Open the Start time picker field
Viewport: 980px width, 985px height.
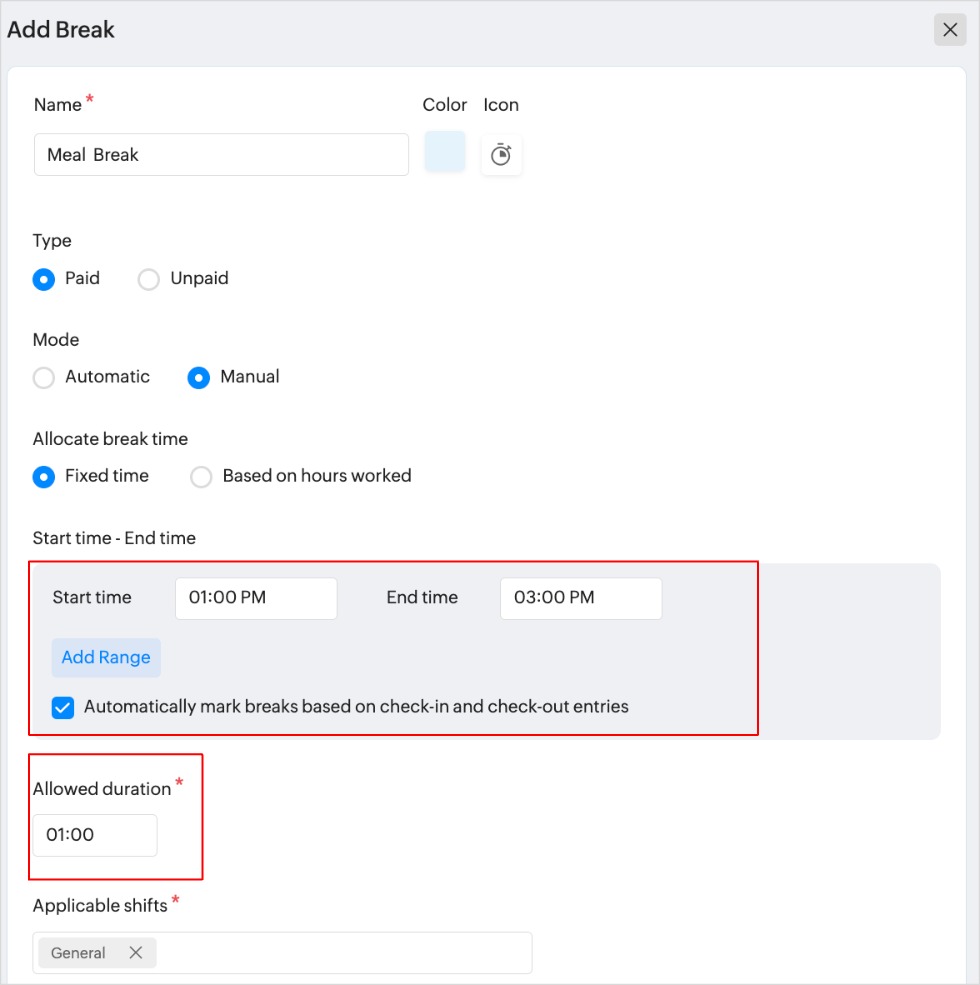click(x=256, y=598)
